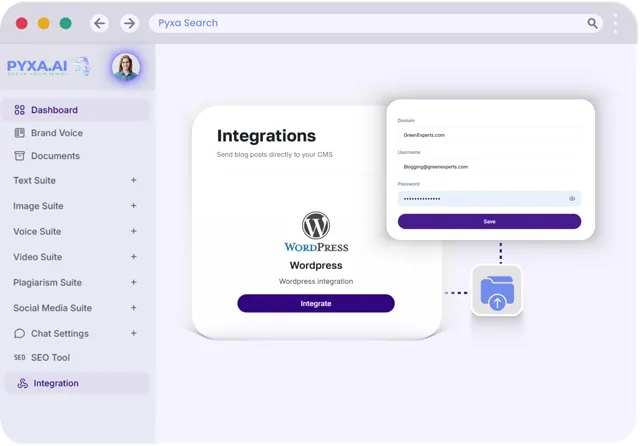The width and height of the screenshot is (640, 446).
Task: Open the user profile avatar
Action: 126,67
